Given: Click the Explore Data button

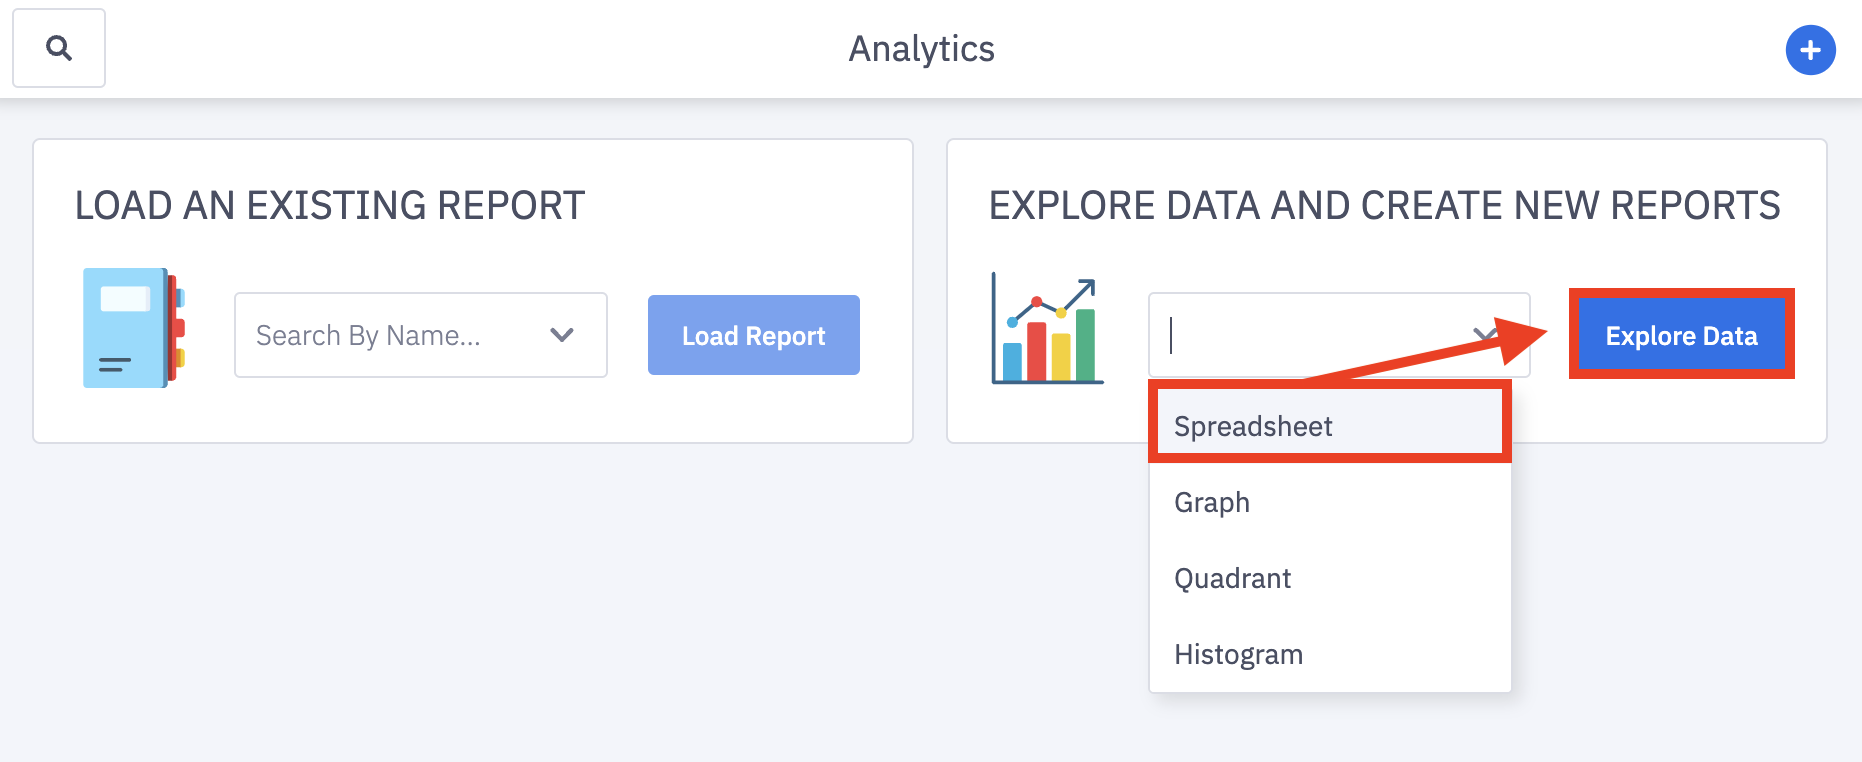Looking at the screenshot, I should (1682, 335).
